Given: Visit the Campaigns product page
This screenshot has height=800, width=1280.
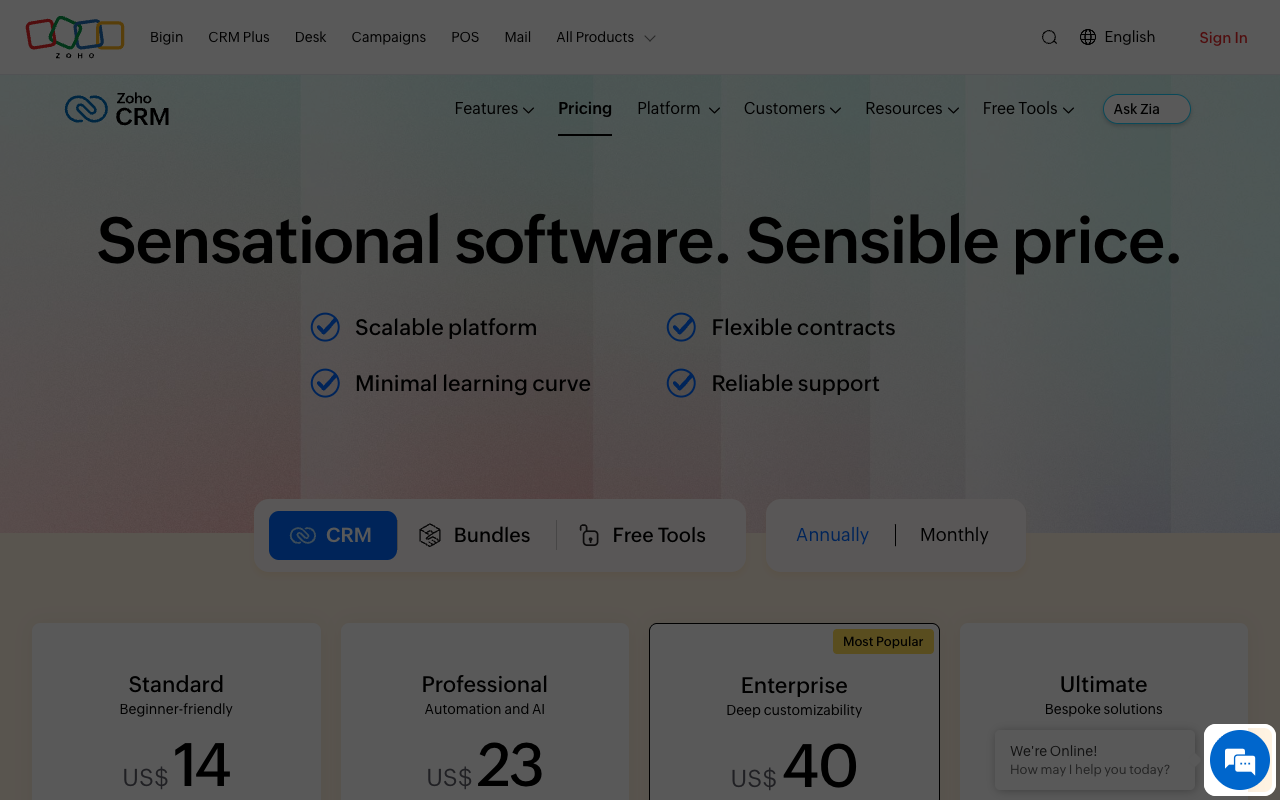Looking at the screenshot, I should tap(389, 37).
